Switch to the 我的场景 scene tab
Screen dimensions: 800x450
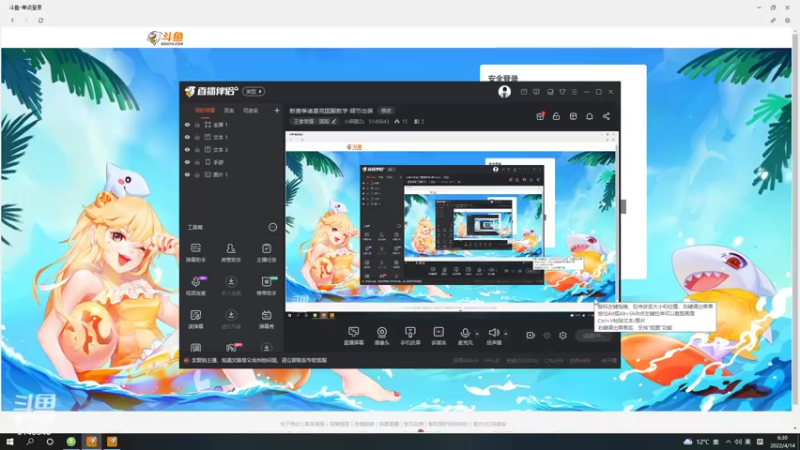point(205,111)
